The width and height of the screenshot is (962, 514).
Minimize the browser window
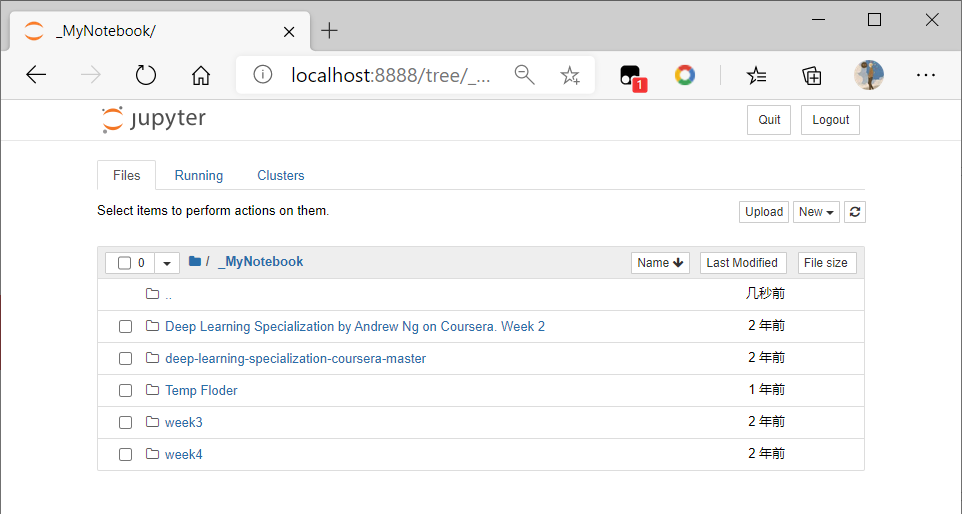[x=818, y=20]
